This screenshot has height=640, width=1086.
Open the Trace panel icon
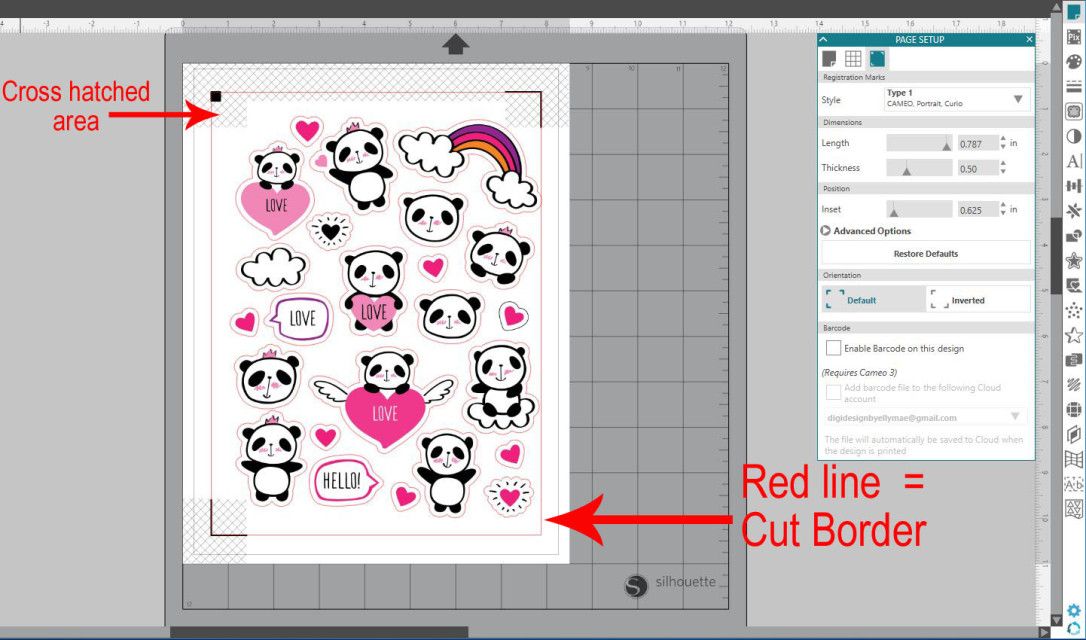coord(1074,112)
